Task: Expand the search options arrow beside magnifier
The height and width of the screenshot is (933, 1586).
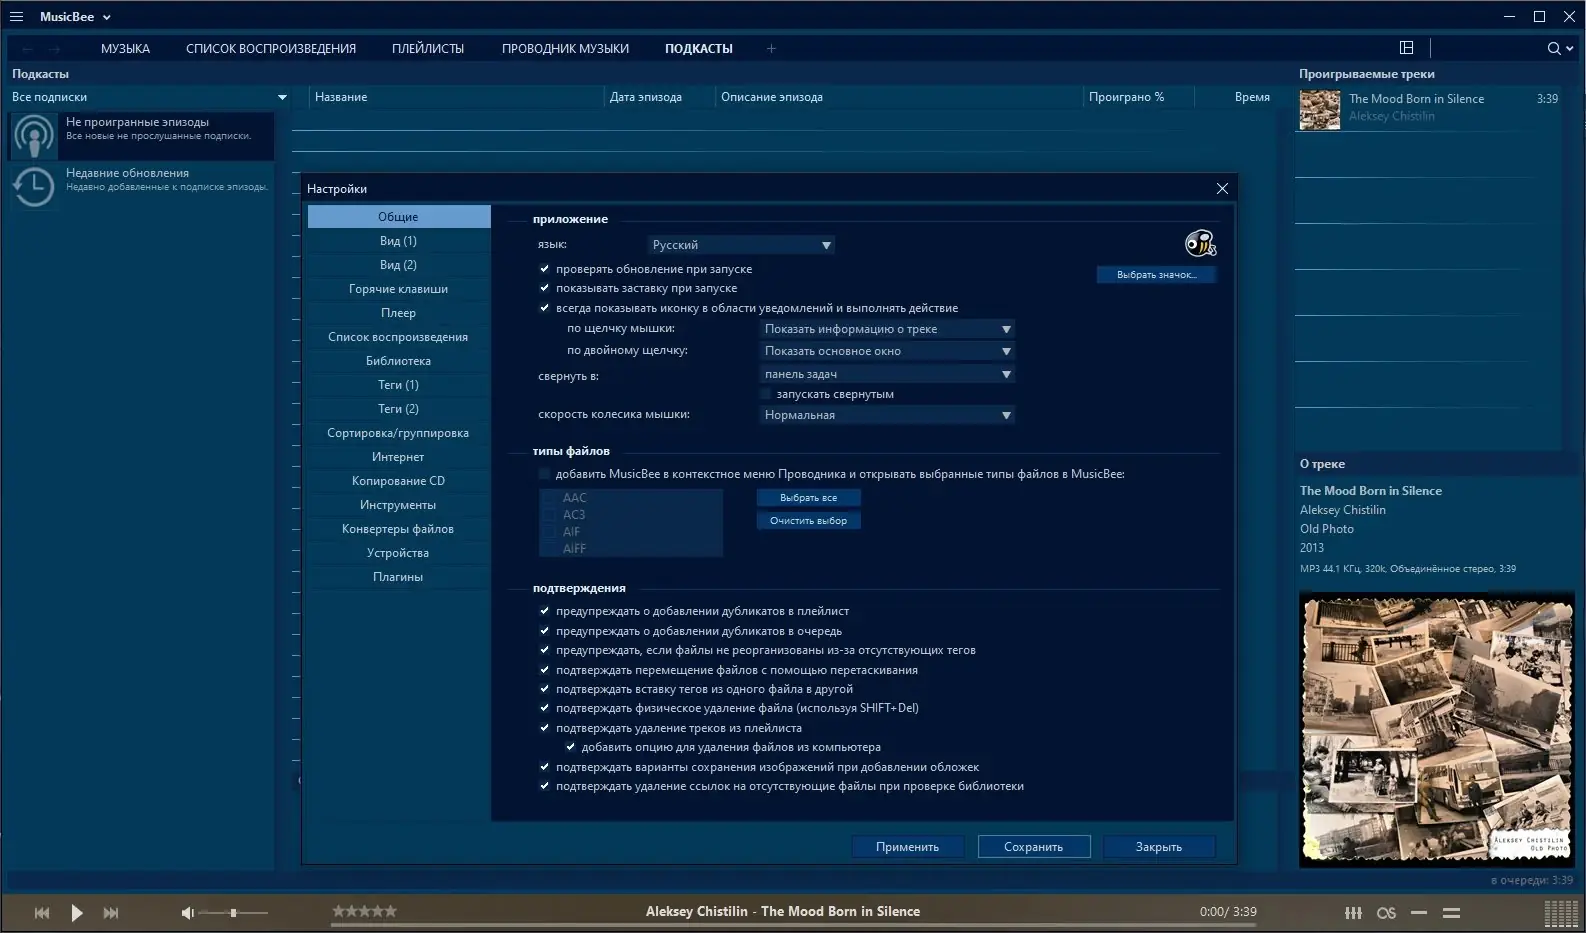Action: (x=1570, y=48)
